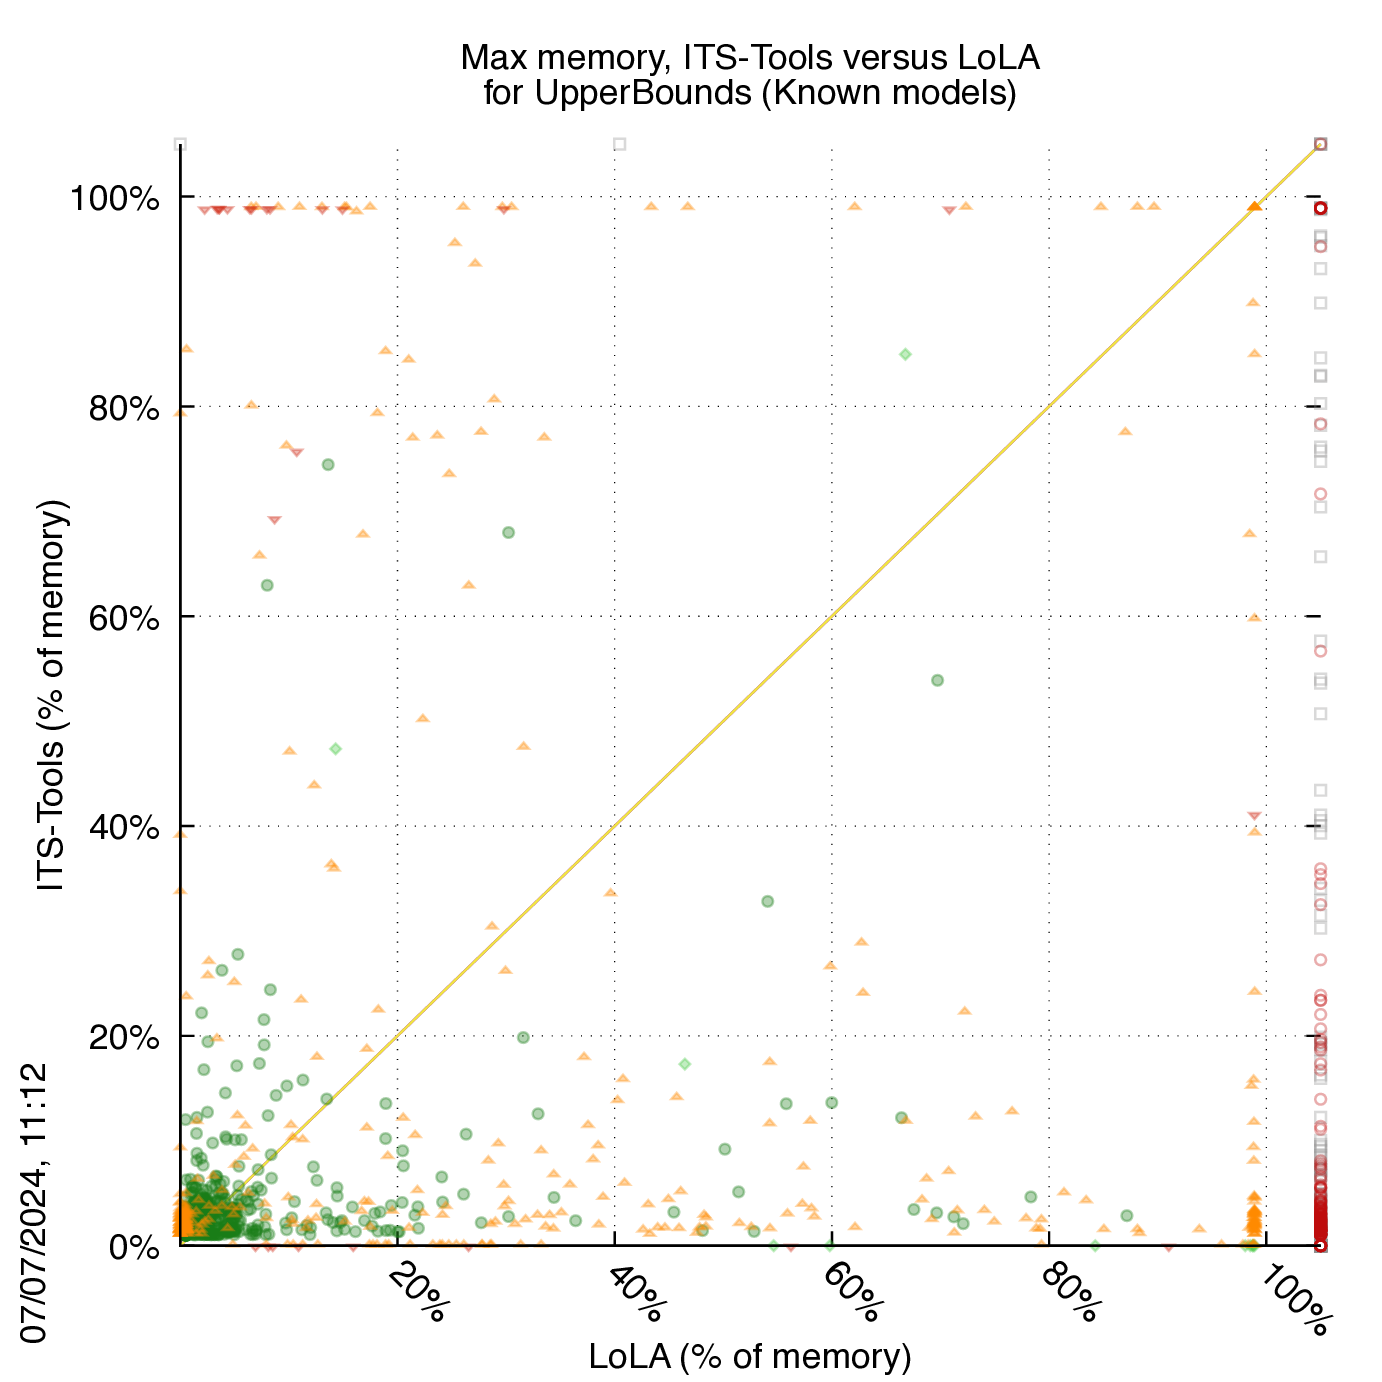Click the red inverted triangle near 71% LoLA at 100% ITS-Tools
This screenshot has height=1382, width=1382.
(x=949, y=210)
